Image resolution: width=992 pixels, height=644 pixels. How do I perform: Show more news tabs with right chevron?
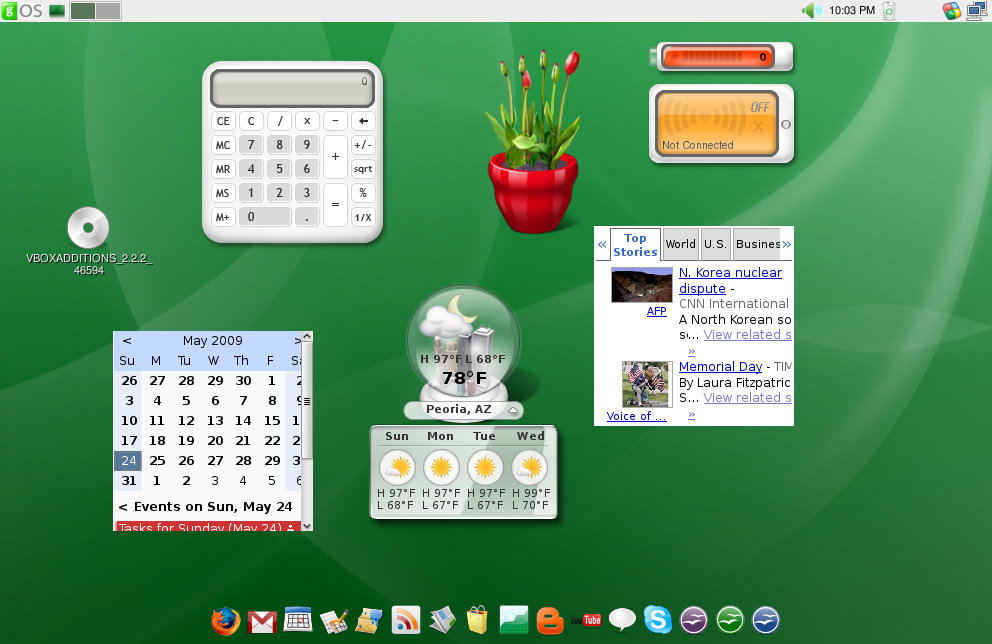click(x=787, y=244)
